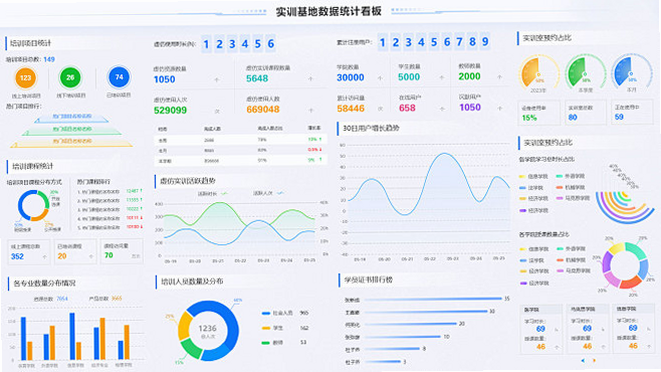This screenshot has height=372, width=661.
Task: Click the 352 online course total card
Action: point(29,252)
